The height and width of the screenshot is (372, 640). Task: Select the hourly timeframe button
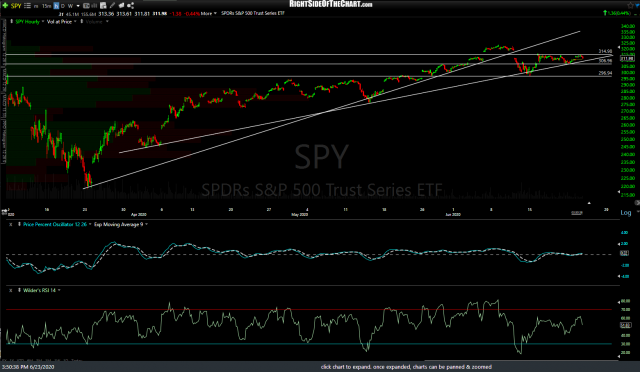56,6
